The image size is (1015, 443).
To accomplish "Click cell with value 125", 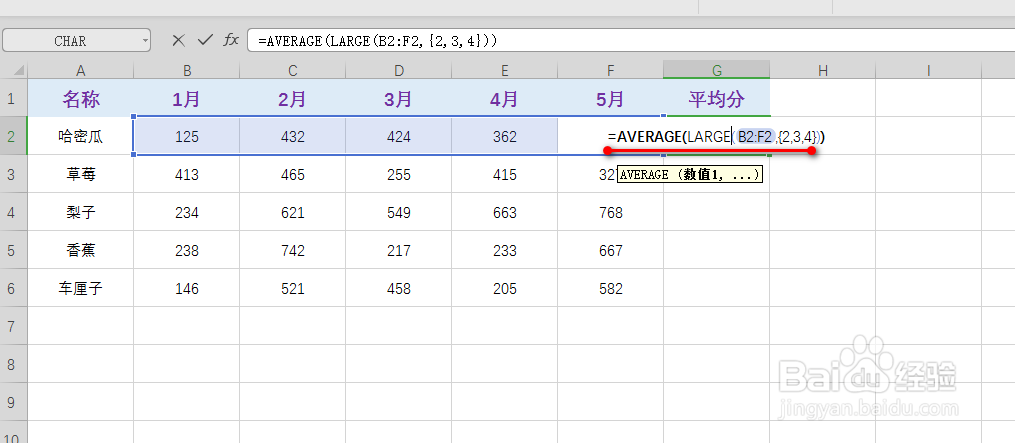I will point(186,136).
